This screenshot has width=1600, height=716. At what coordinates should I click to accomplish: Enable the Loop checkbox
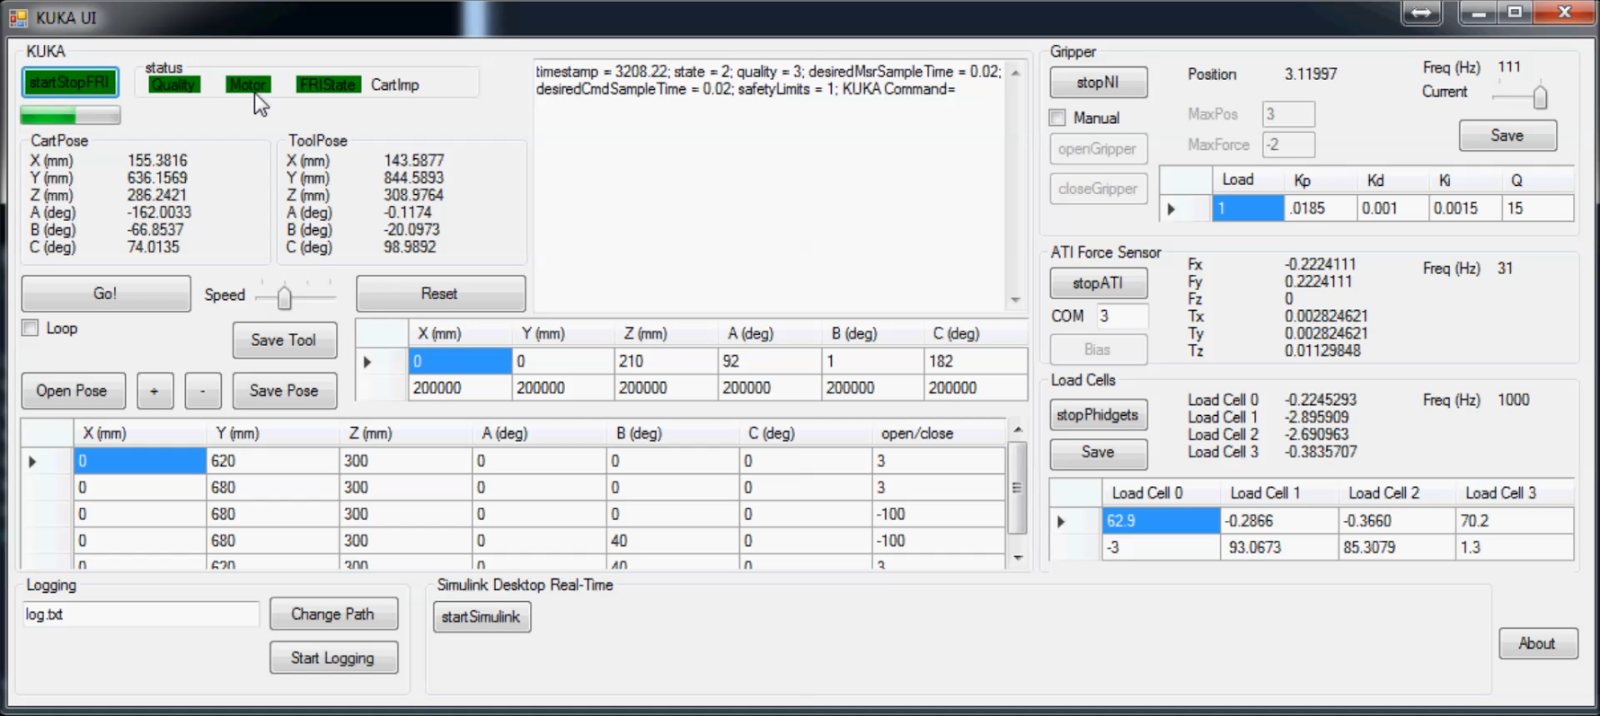click(31, 328)
